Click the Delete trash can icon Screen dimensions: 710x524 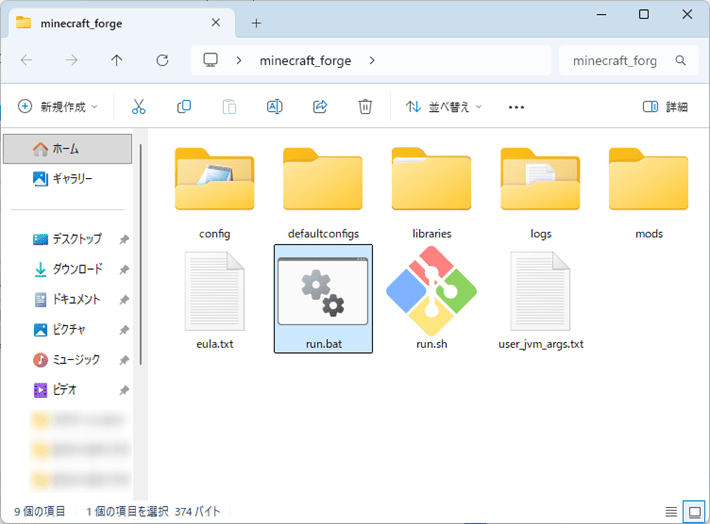point(365,107)
